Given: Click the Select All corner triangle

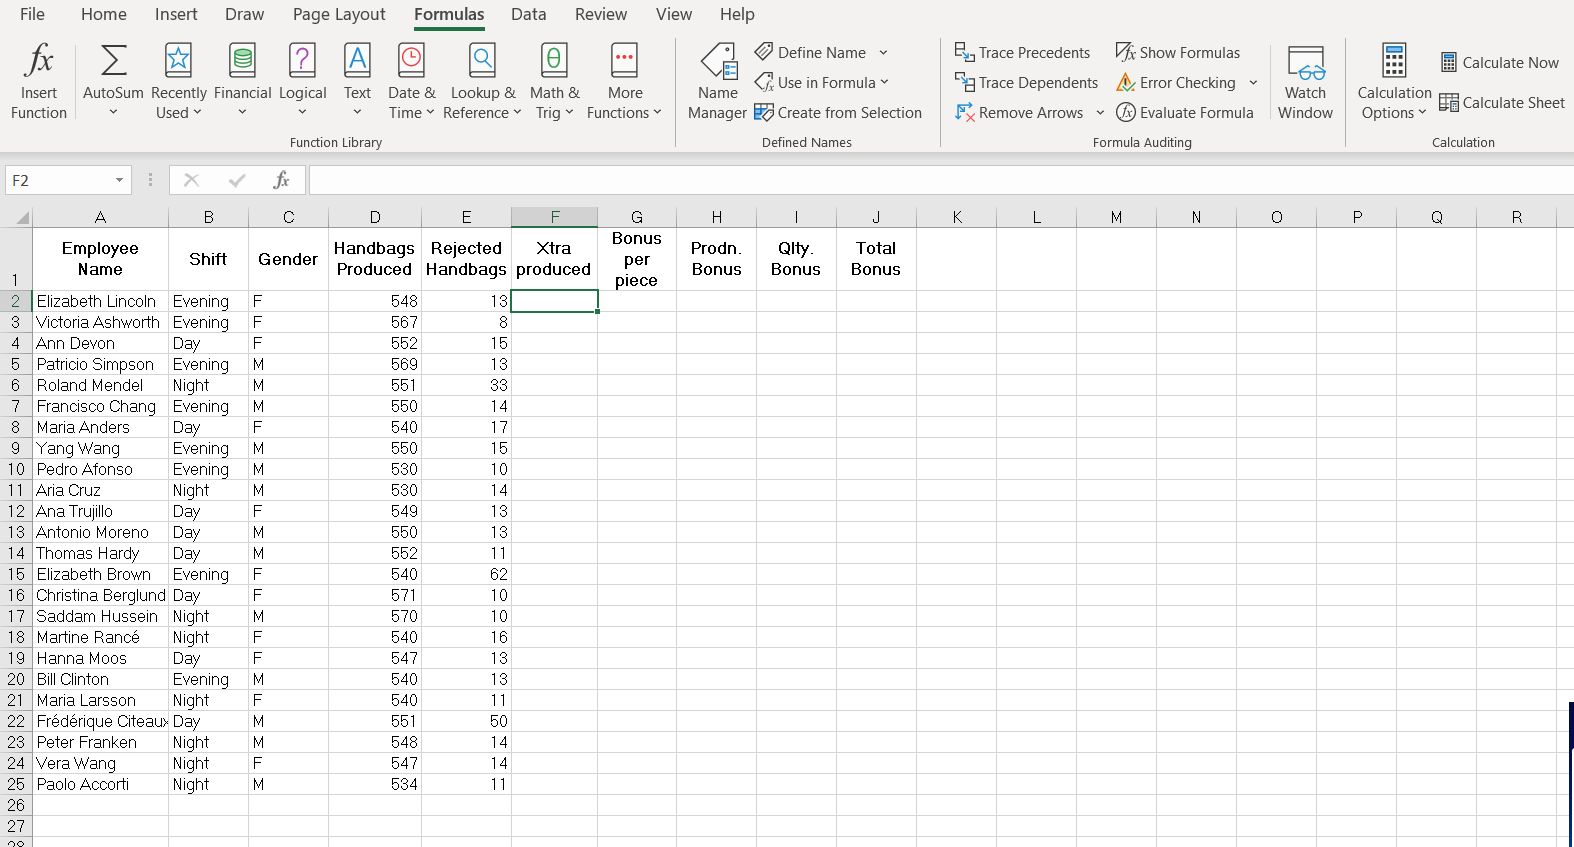Looking at the screenshot, I should point(21,217).
